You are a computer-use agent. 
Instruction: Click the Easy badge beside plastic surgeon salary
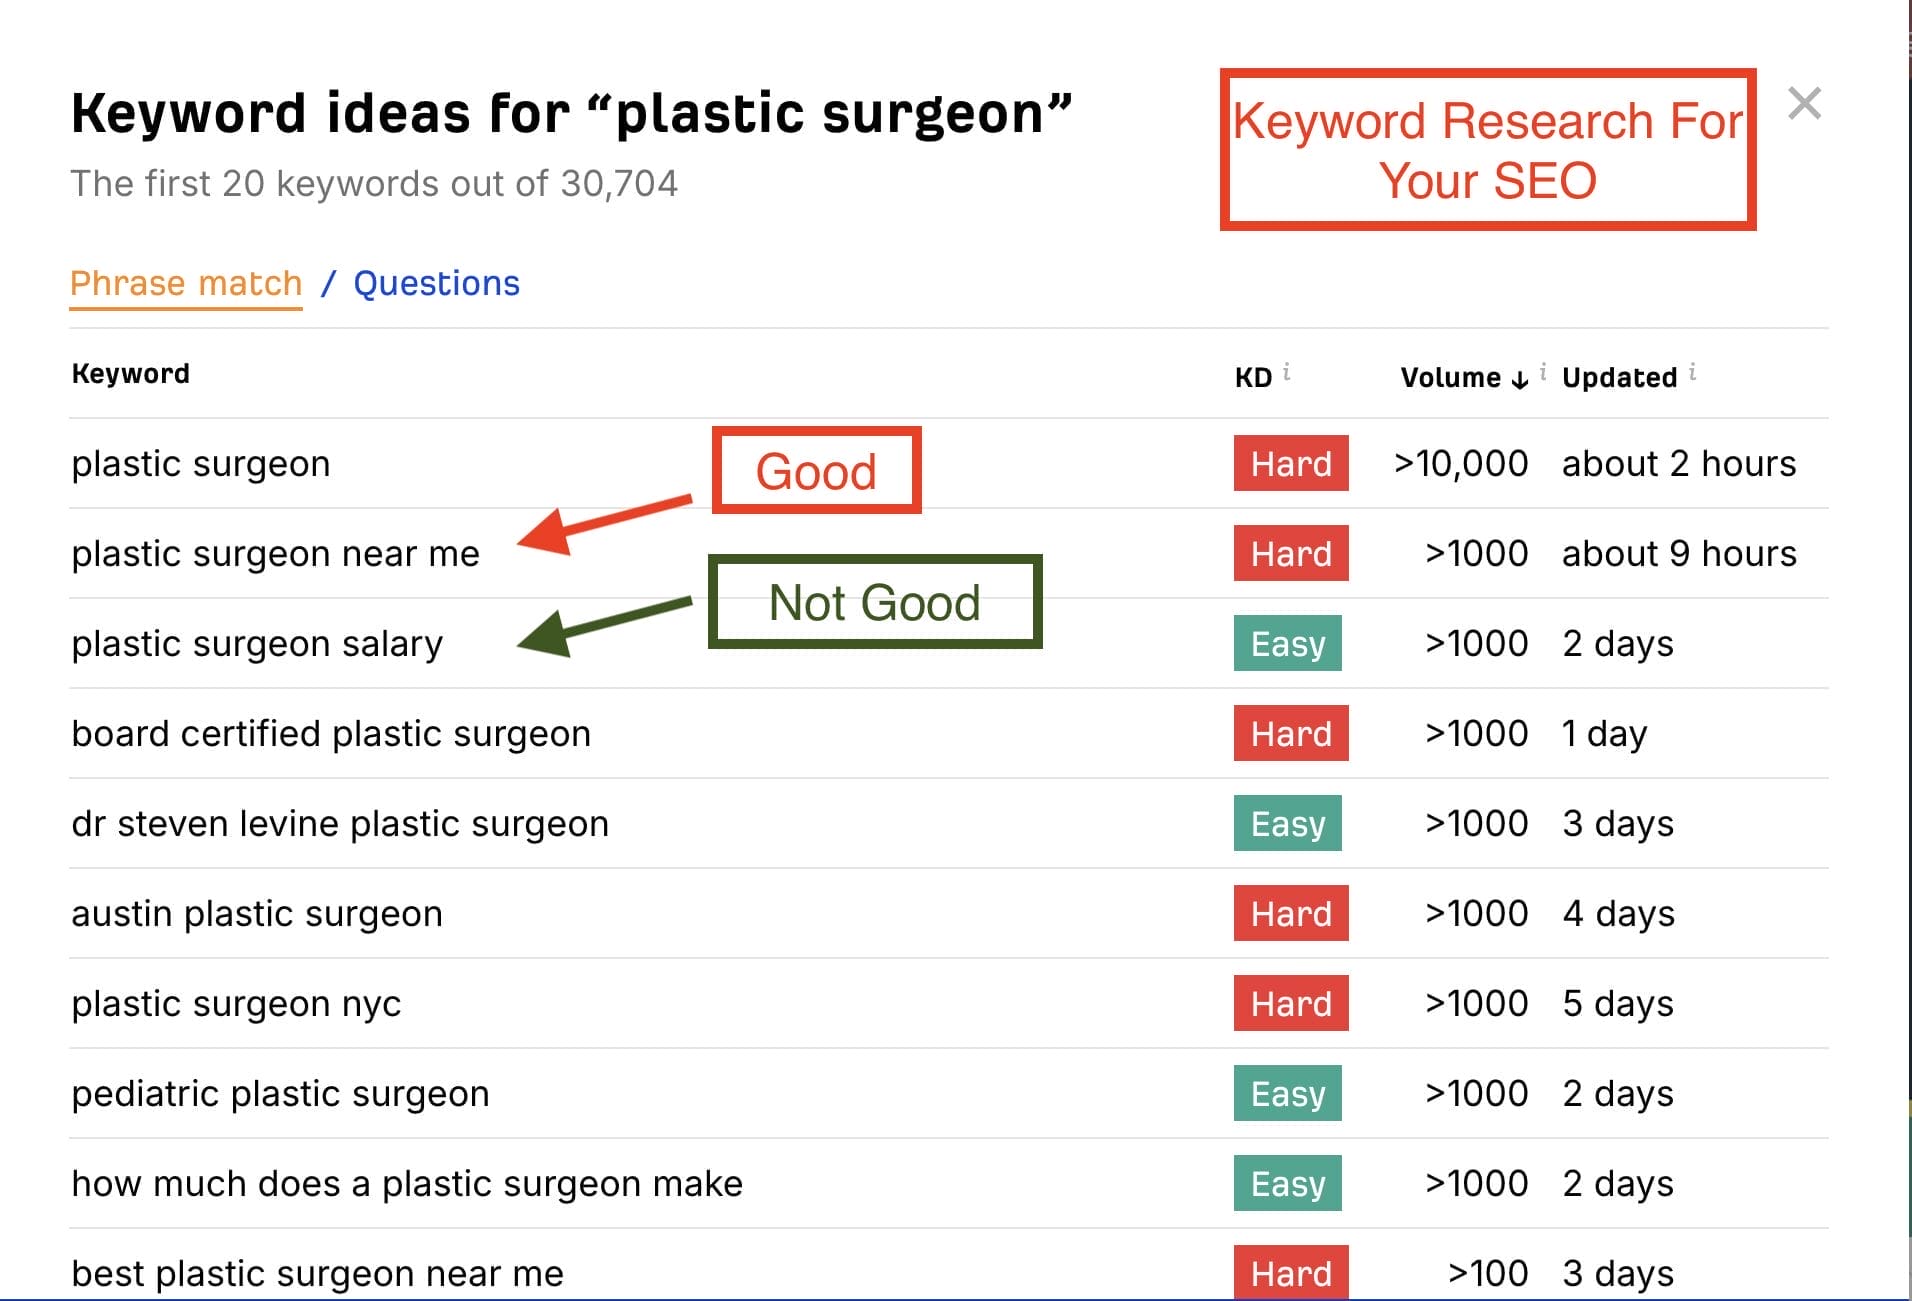tap(1287, 644)
